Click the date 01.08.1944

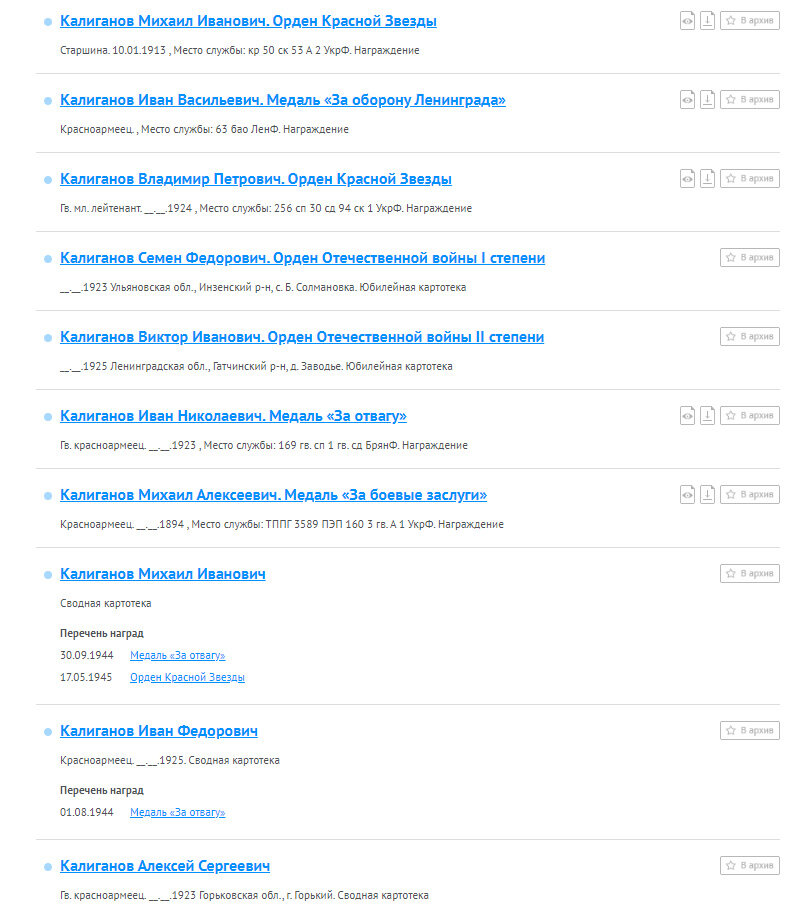click(87, 812)
